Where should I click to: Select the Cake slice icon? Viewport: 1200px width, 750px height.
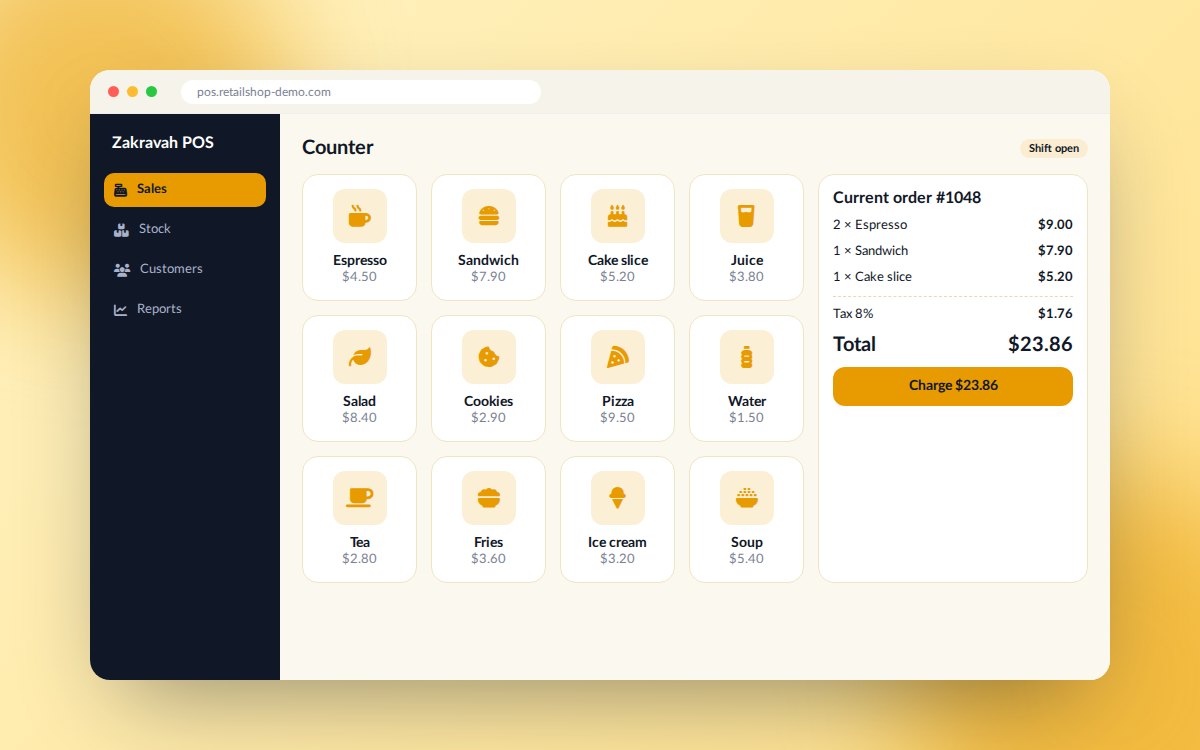(618, 216)
